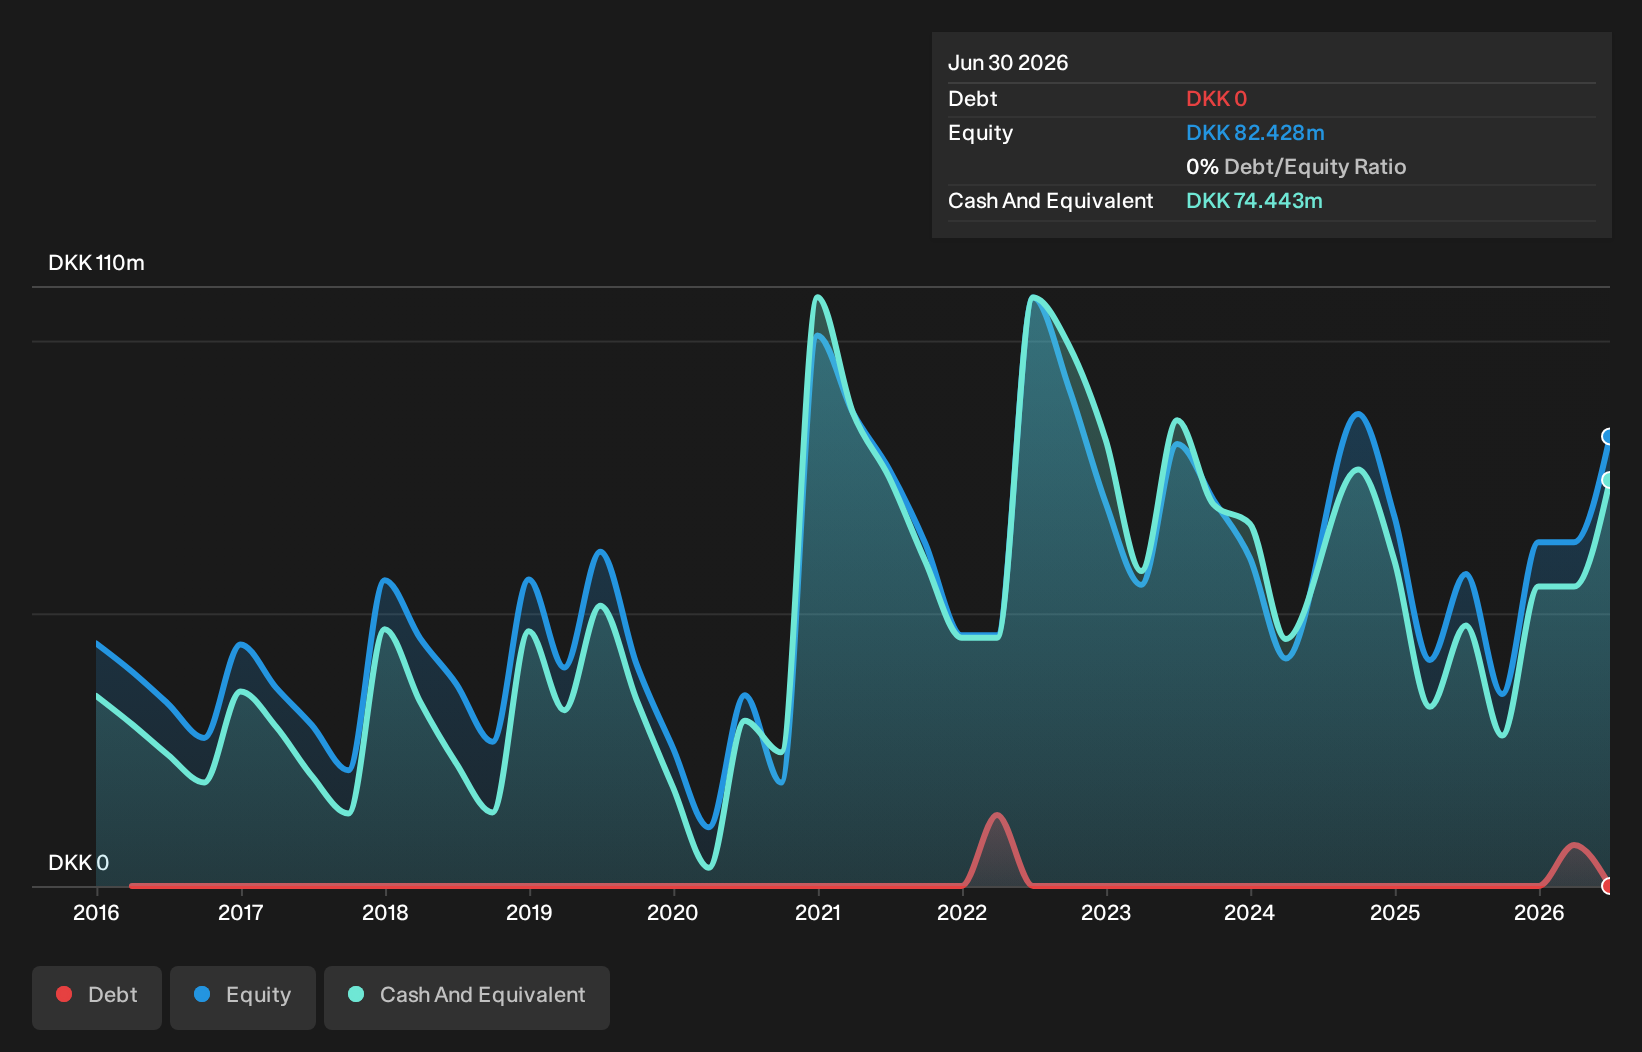
Task: Click the Cash And Equivalent tooltip row label
Action: (1050, 201)
